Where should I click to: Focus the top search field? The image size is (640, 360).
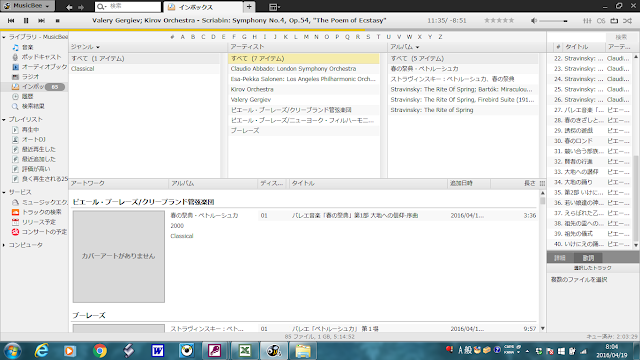coord(128,7)
